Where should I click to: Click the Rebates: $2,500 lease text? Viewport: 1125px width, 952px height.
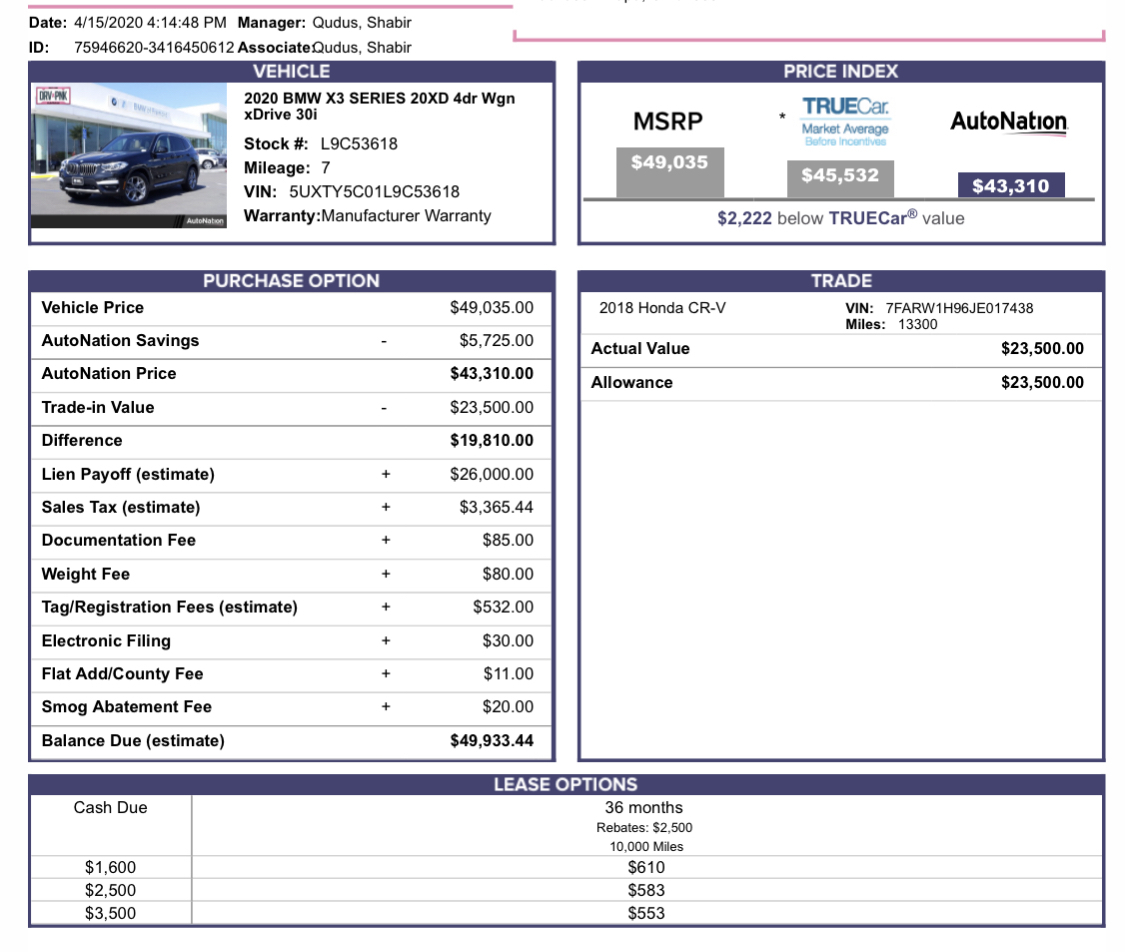click(x=644, y=828)
